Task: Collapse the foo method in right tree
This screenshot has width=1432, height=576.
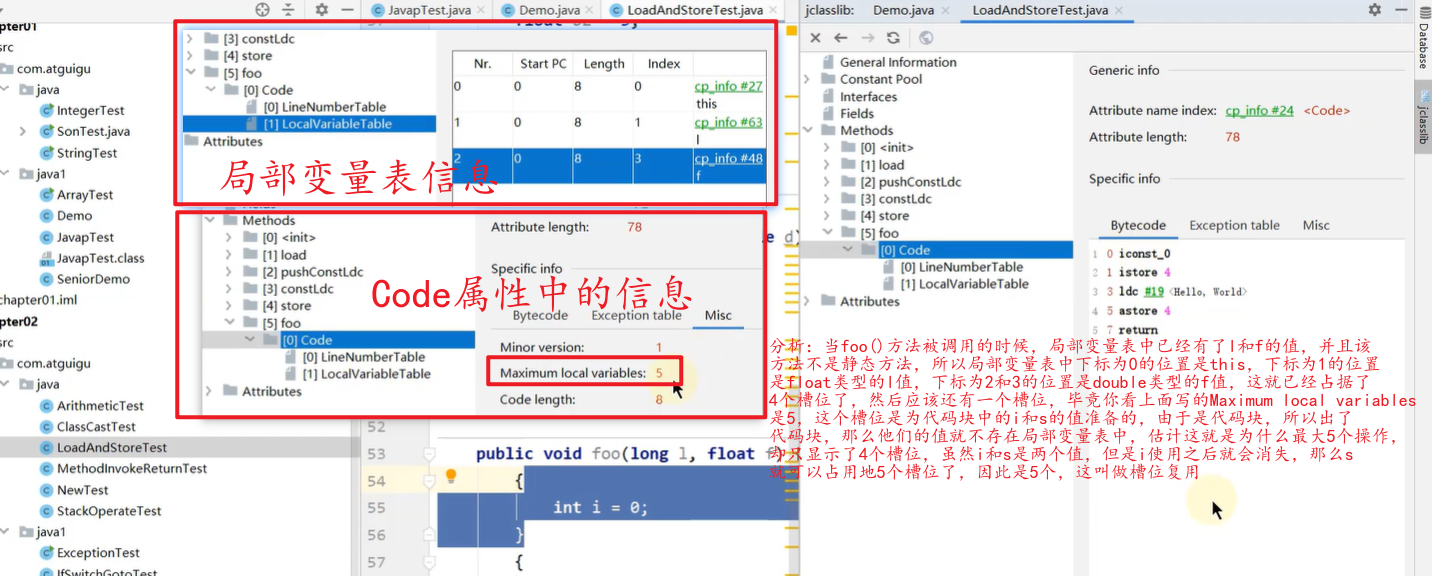Action: tap(826, 233)
